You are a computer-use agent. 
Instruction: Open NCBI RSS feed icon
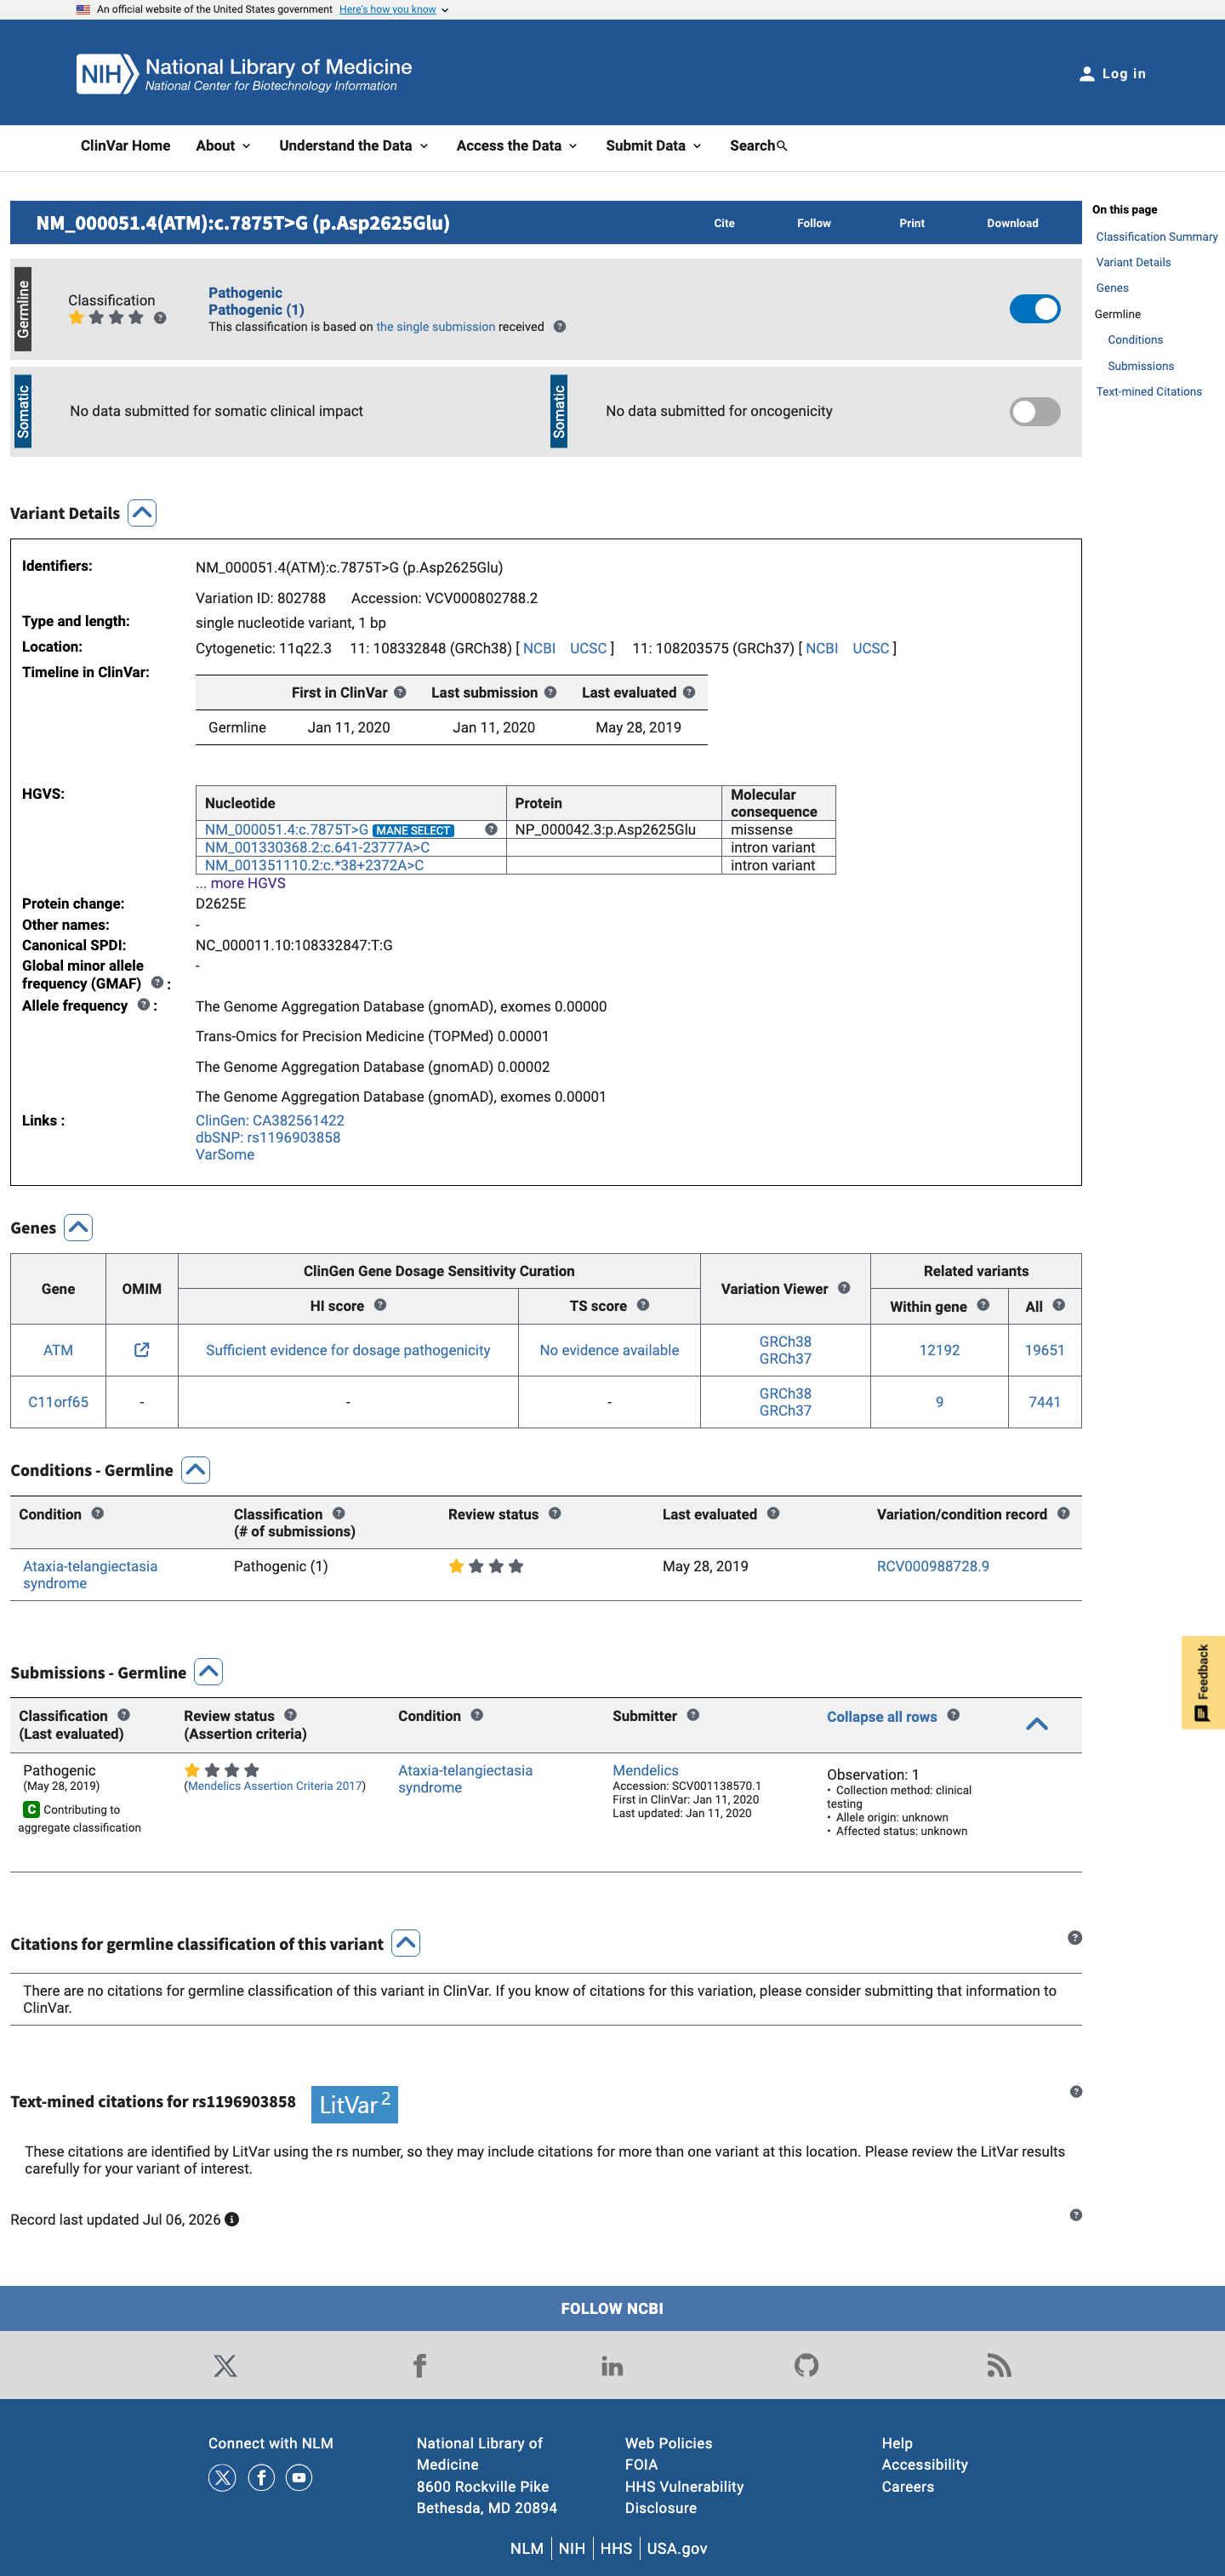pyautogui.click(x=999, y=2365)
